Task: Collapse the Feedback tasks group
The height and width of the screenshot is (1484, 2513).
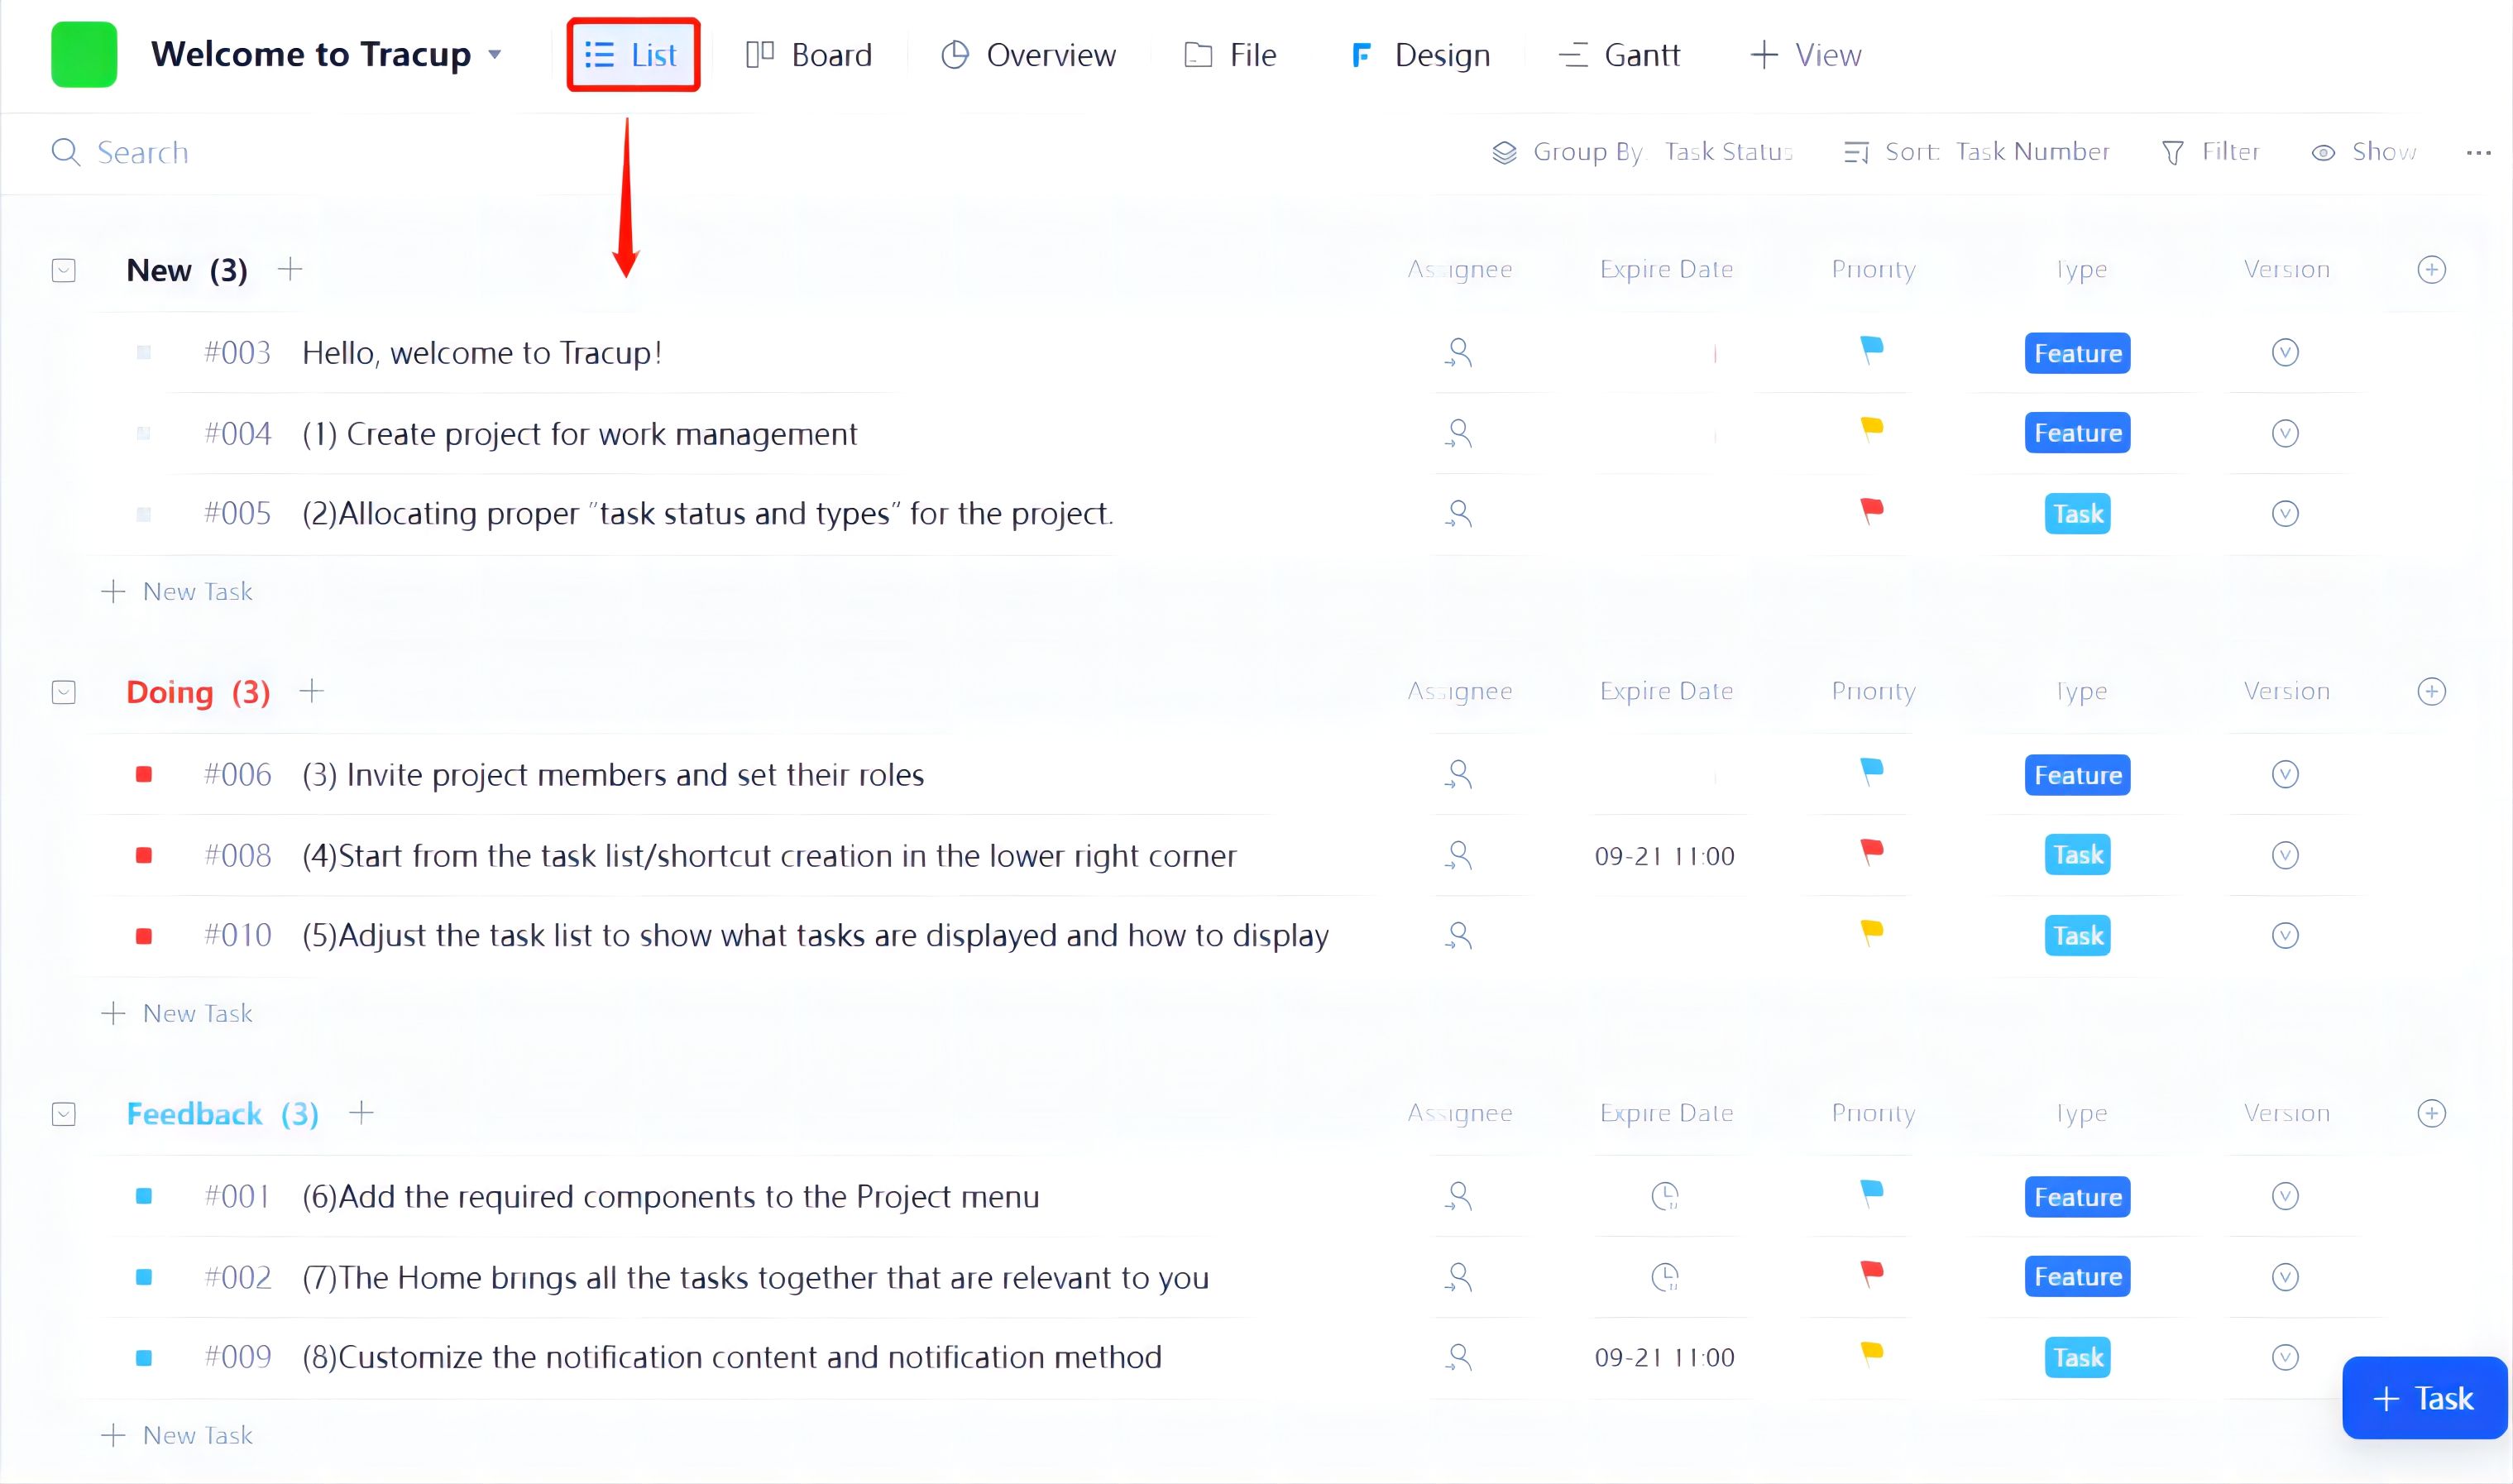Action: (64, 1113)
